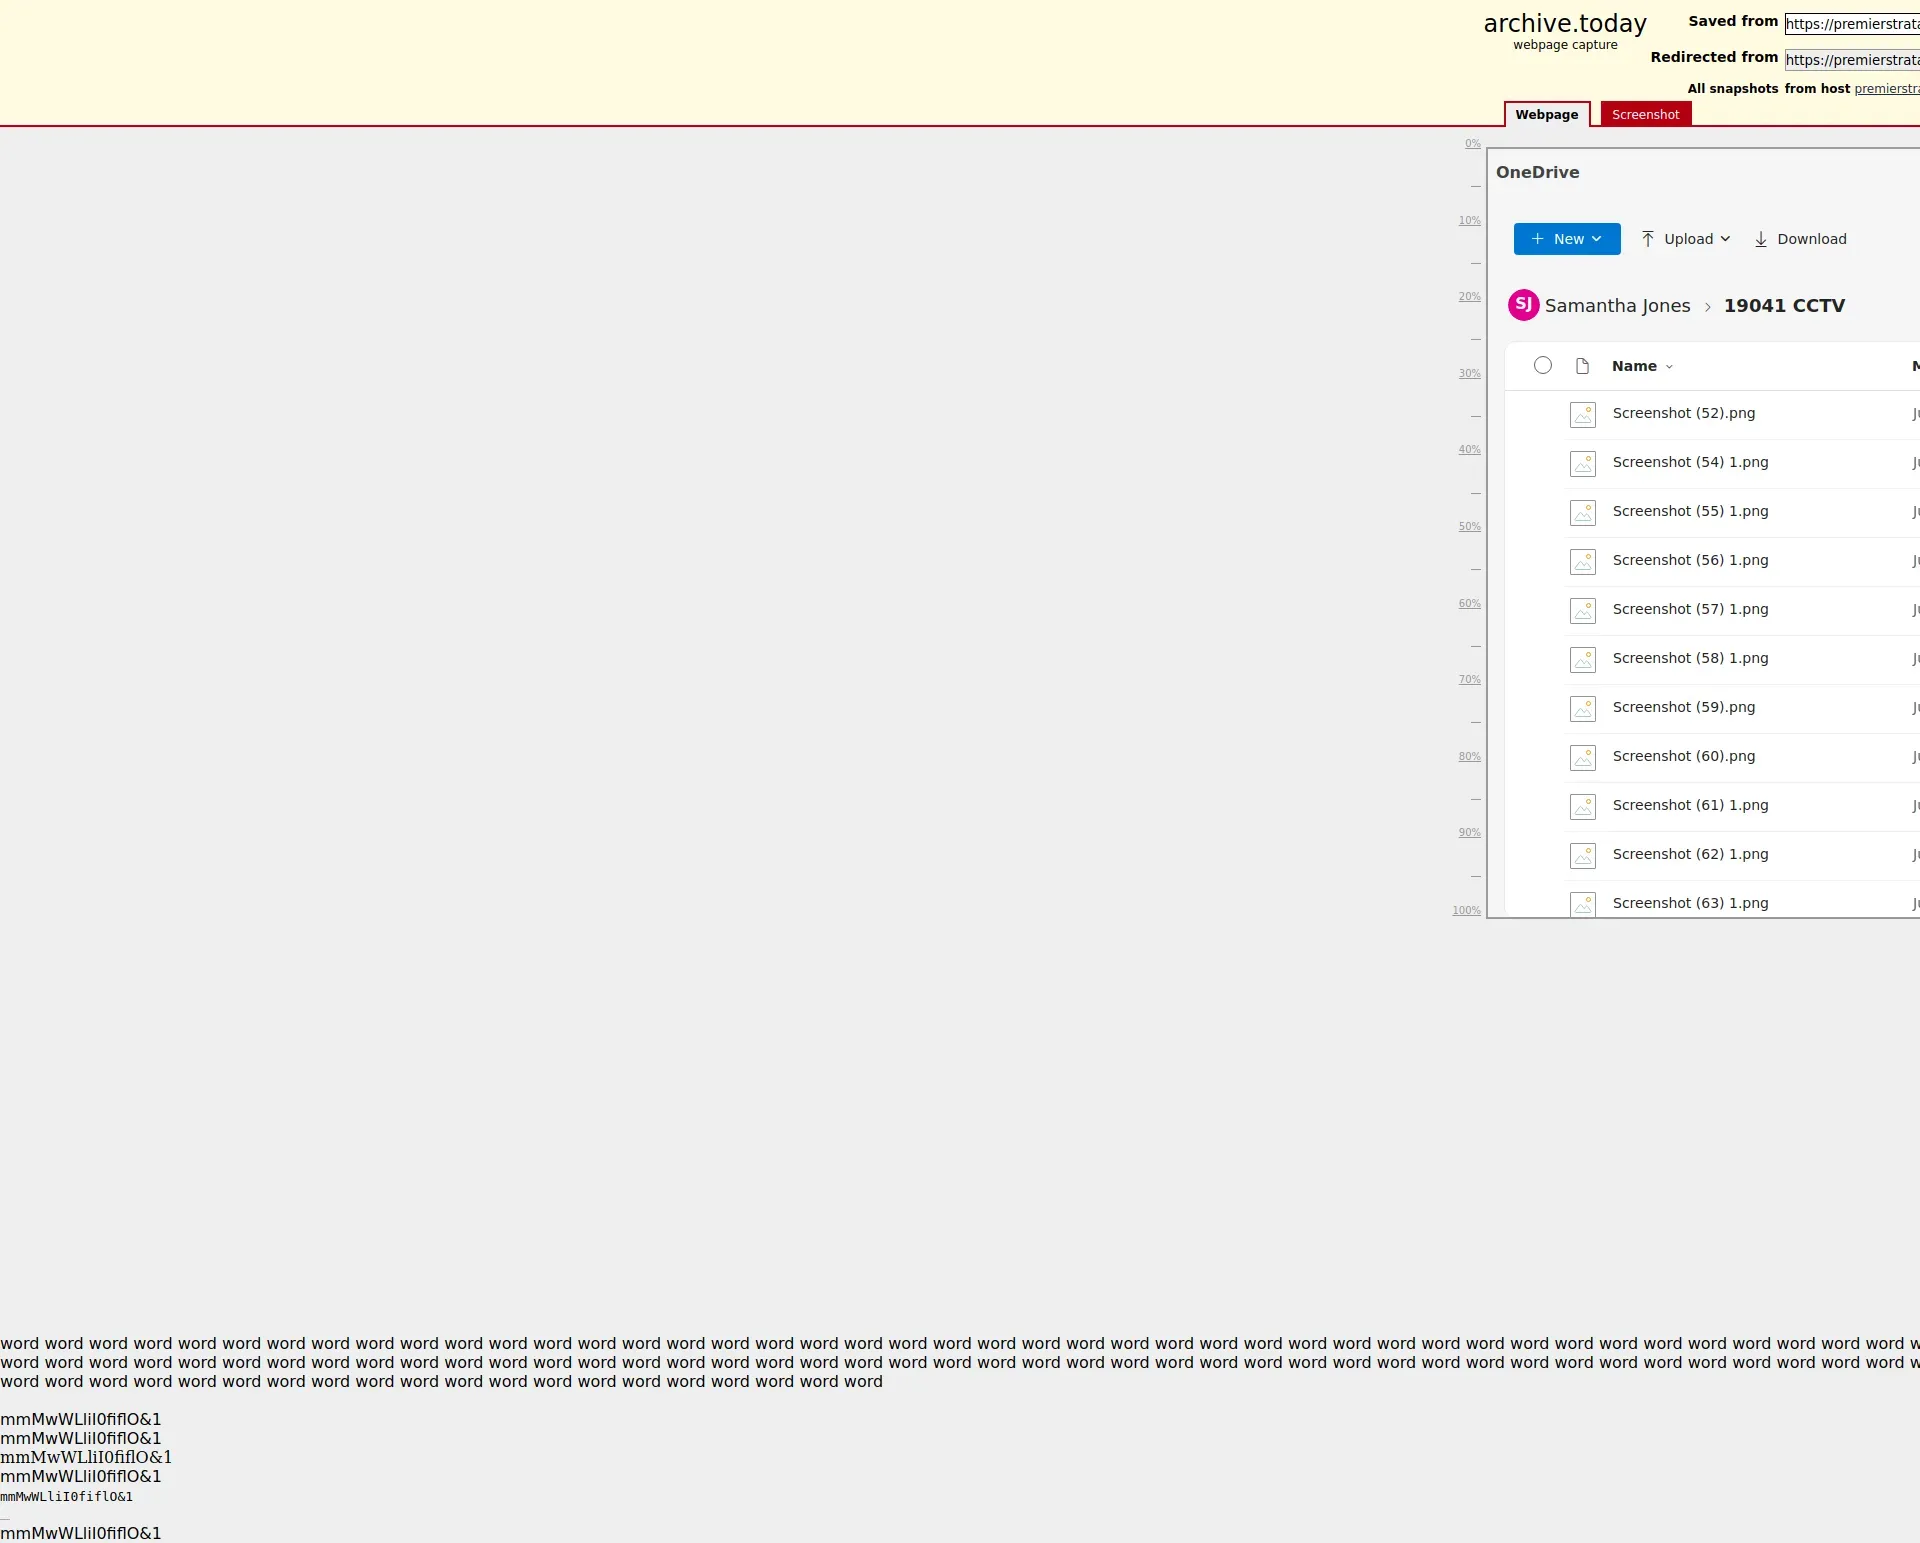Viewport: 1920px width, 1543px height.
Task: Click the image icon for Screenshot (60).png
Action: click(x=1582, y=757)
